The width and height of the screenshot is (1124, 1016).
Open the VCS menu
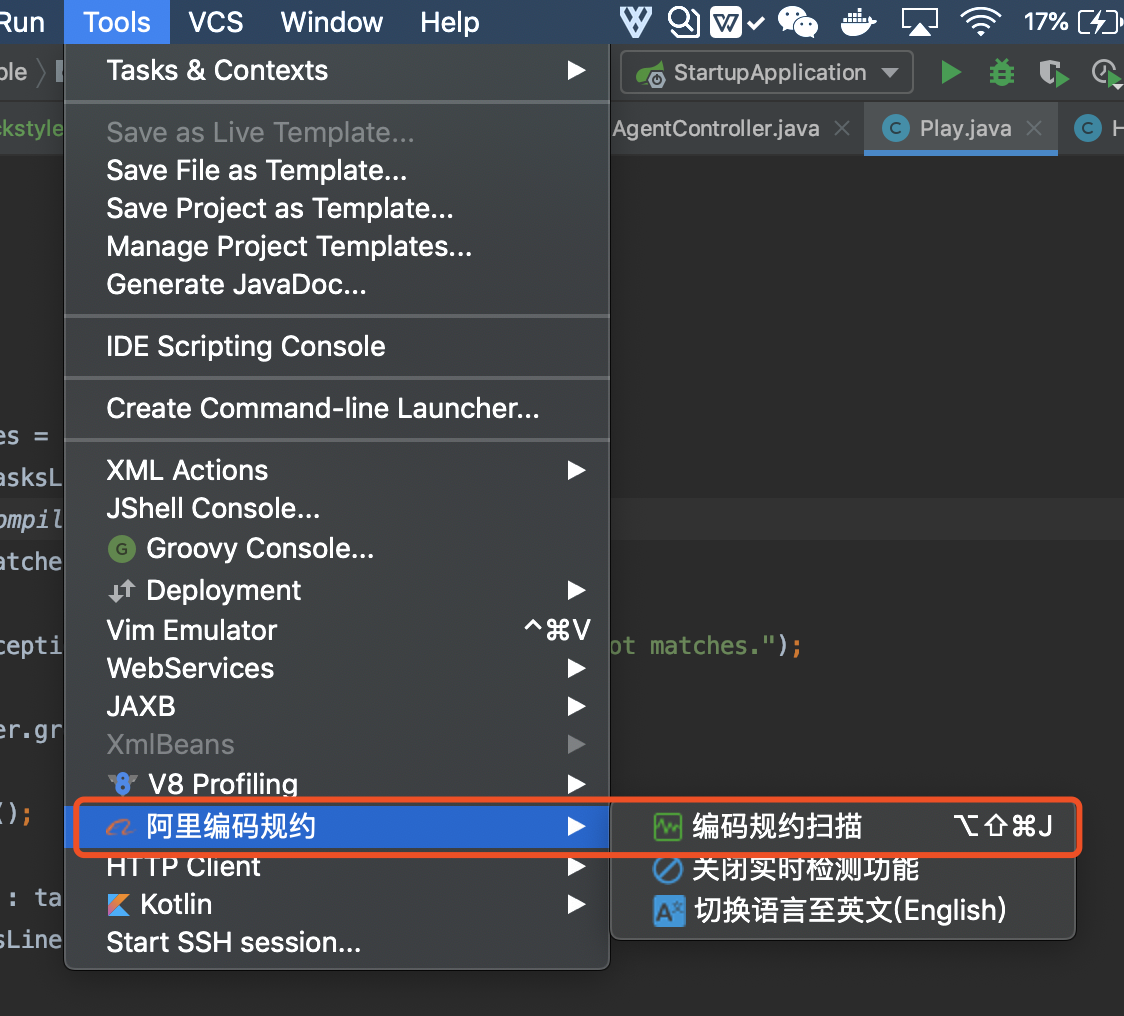click(216, 22)
